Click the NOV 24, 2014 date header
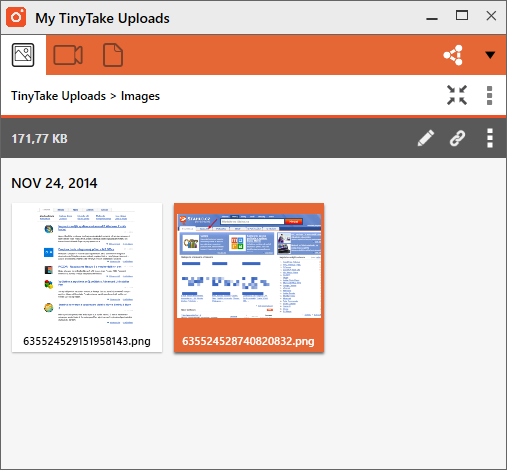This screenshot has height=470, width=507. tap(54, 183)
